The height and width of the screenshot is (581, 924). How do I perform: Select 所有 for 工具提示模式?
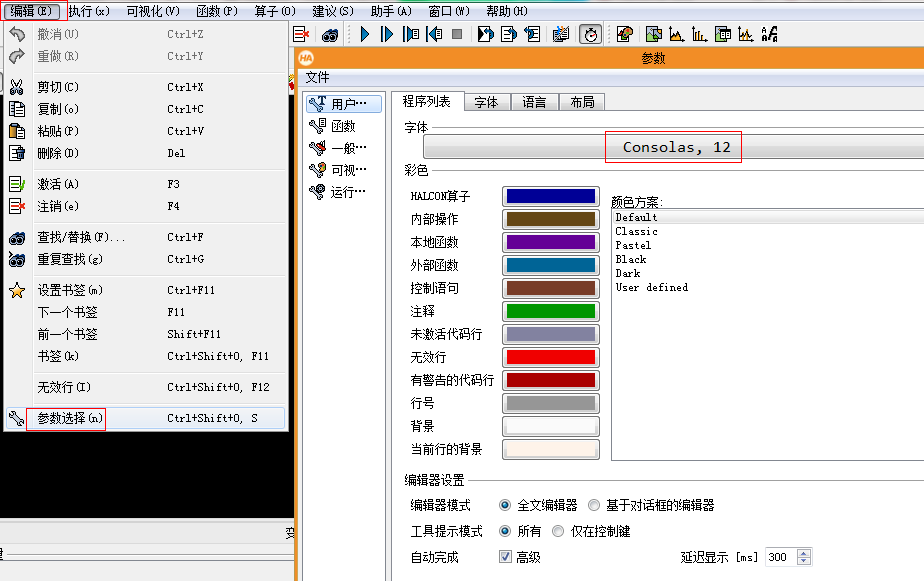[x=504, y=531]
